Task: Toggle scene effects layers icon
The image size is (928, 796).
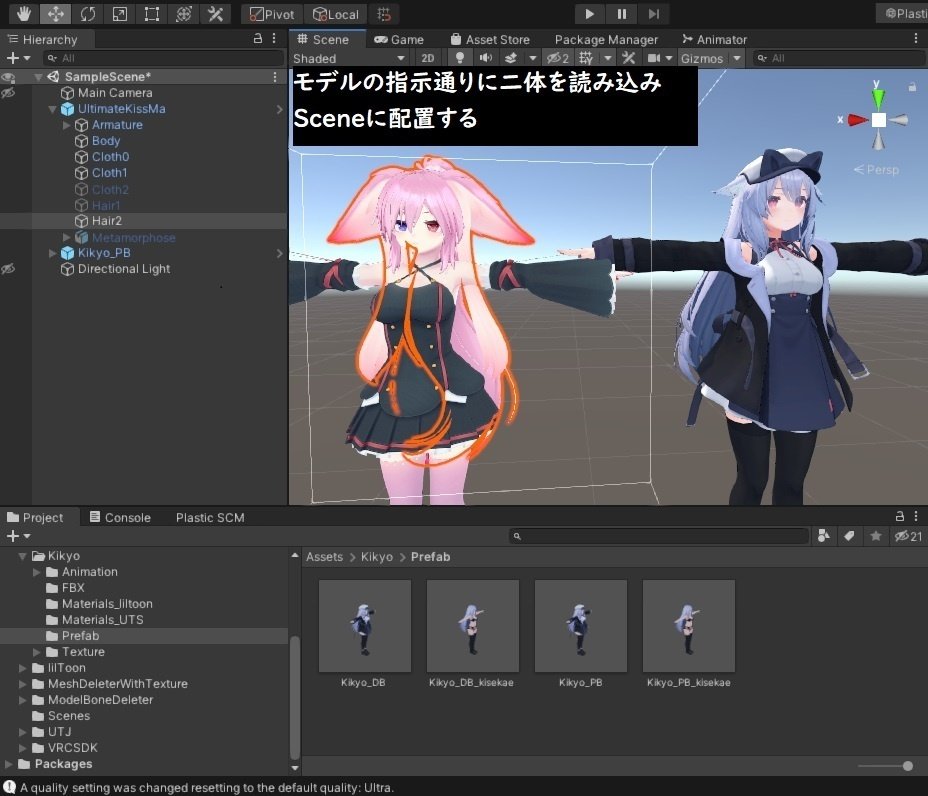Action: coord(511,58)
